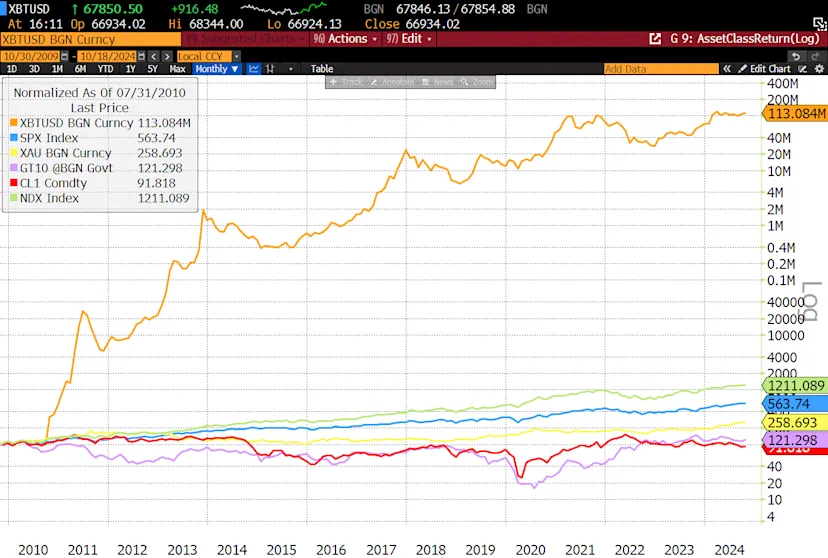Click Normalized As Of 07/31/2010 heading
Image resolution: width=828 pixels, height=558 pixels.
99,92
